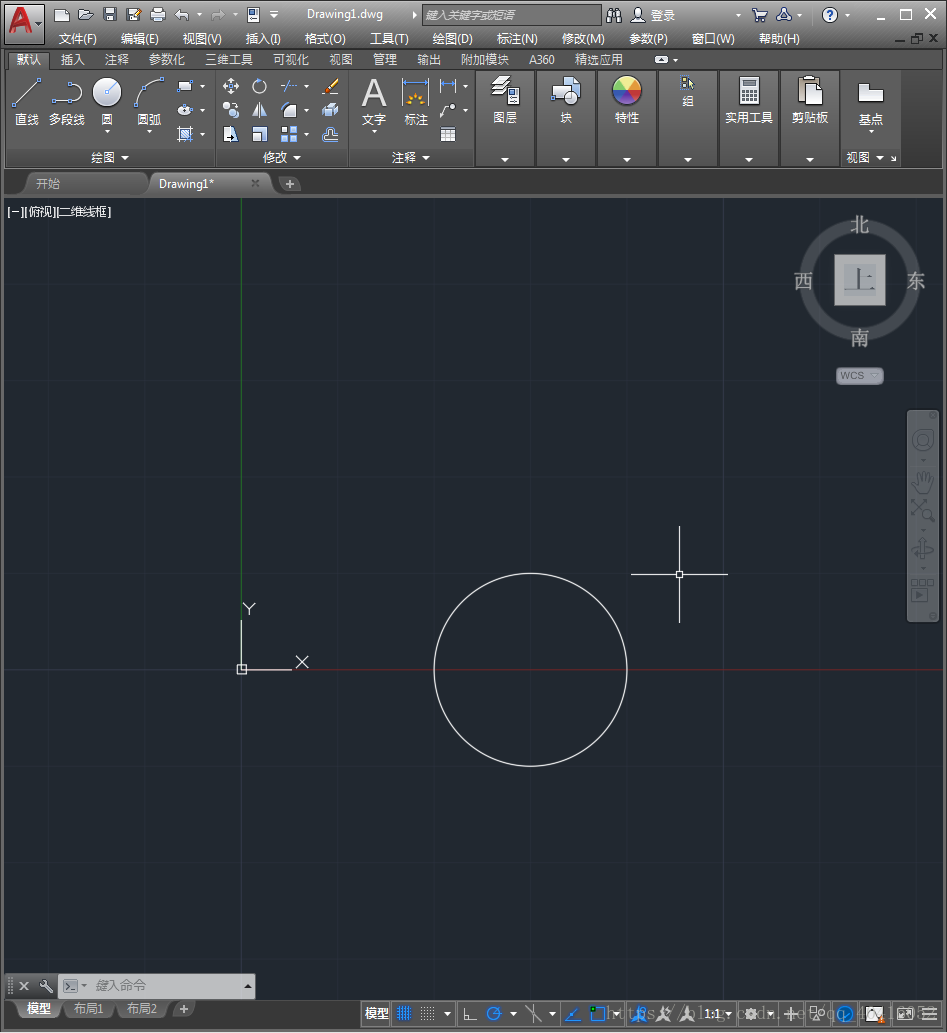This screenshot has width=947, height=1033.
Task: Toggle polar tracking in status bar
Action: click(x=494, y=1013)
